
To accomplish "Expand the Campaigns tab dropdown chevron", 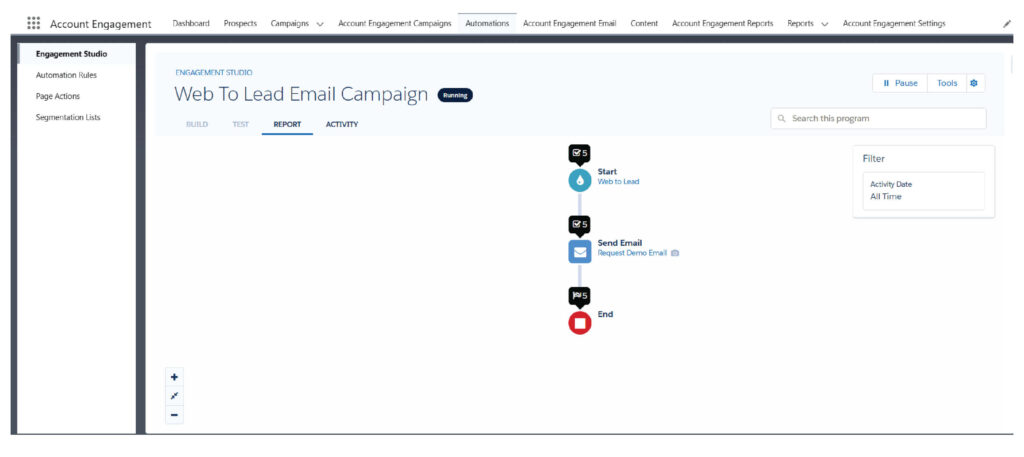I will (319, 24).
